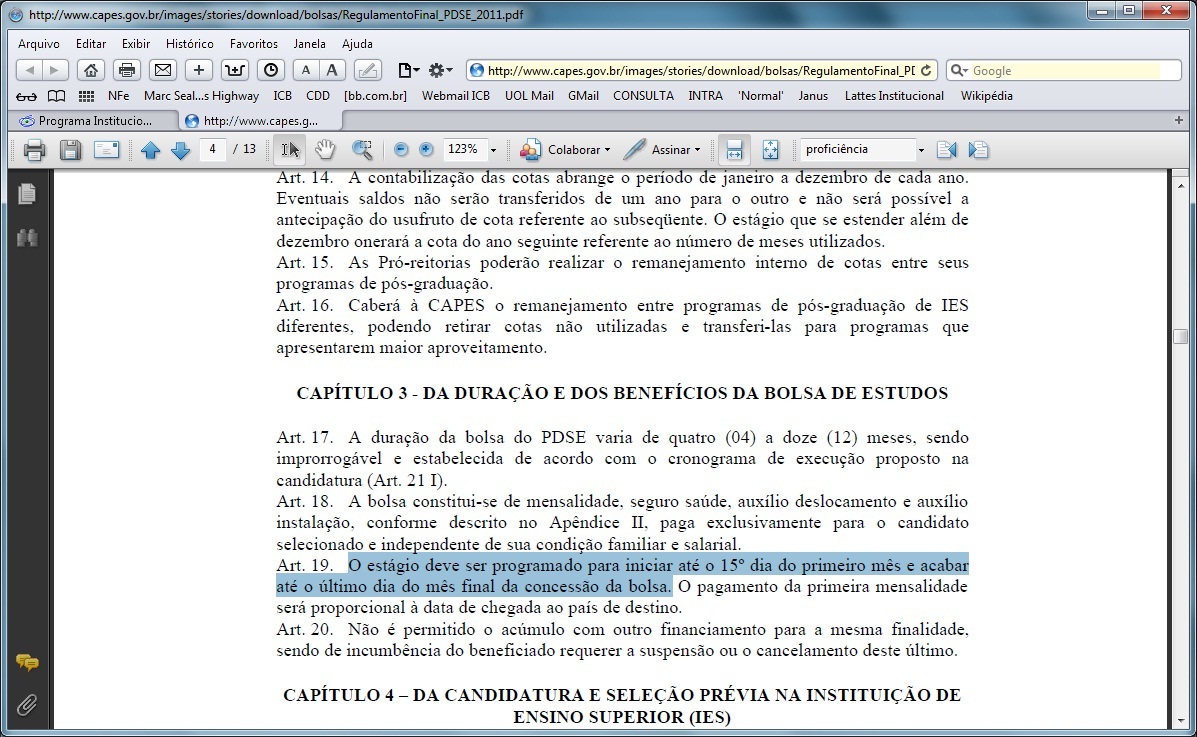Open the Comments panel

[27, 662]
